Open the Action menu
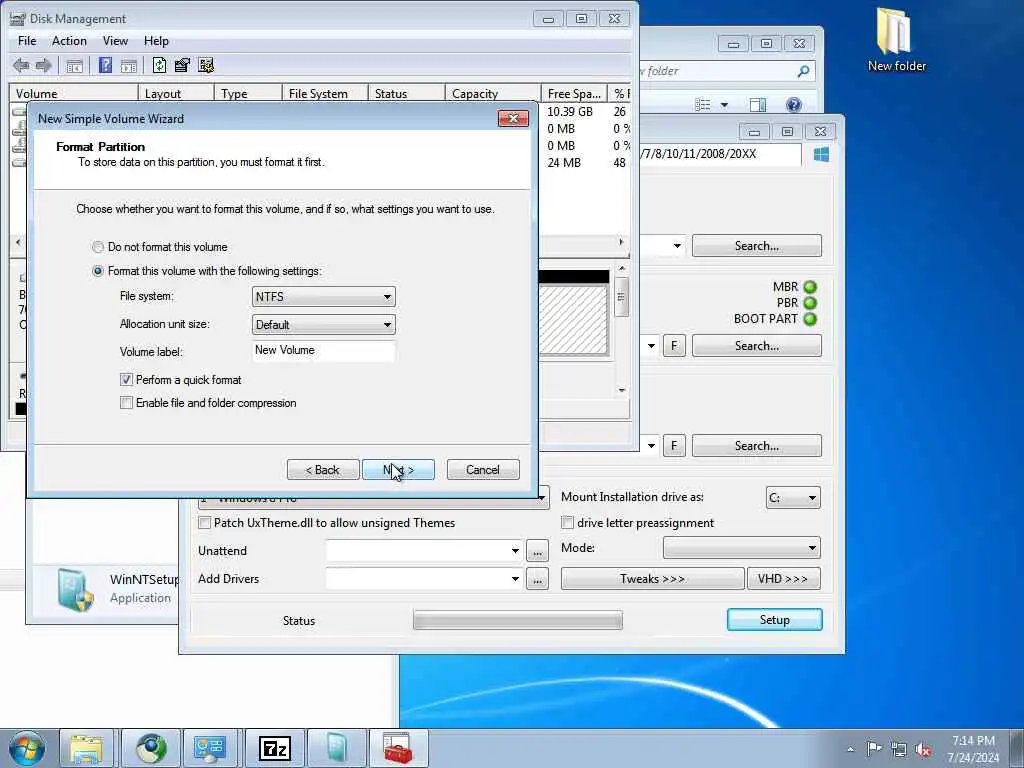The width and height of the screenshot is (1024, 768). (x=69, y=40)
